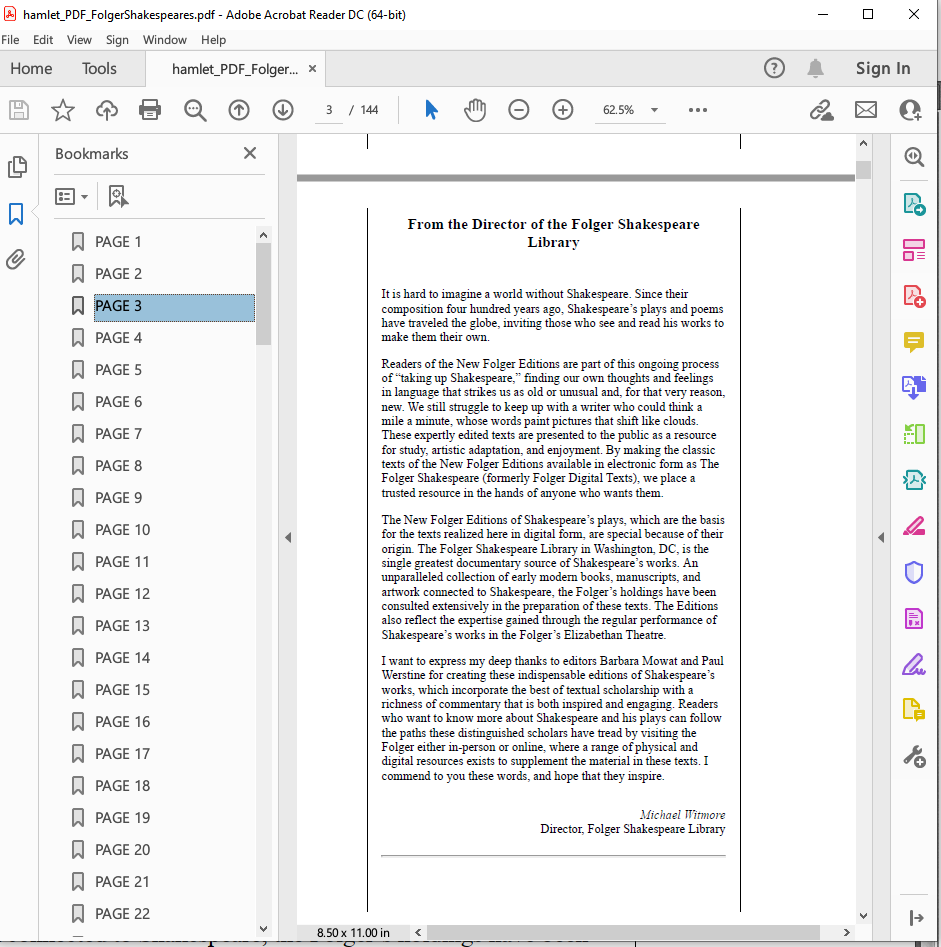Open the Export PDF tool
Image resolution: width=941 pixels, height=947 pixels.
[913, 203]
